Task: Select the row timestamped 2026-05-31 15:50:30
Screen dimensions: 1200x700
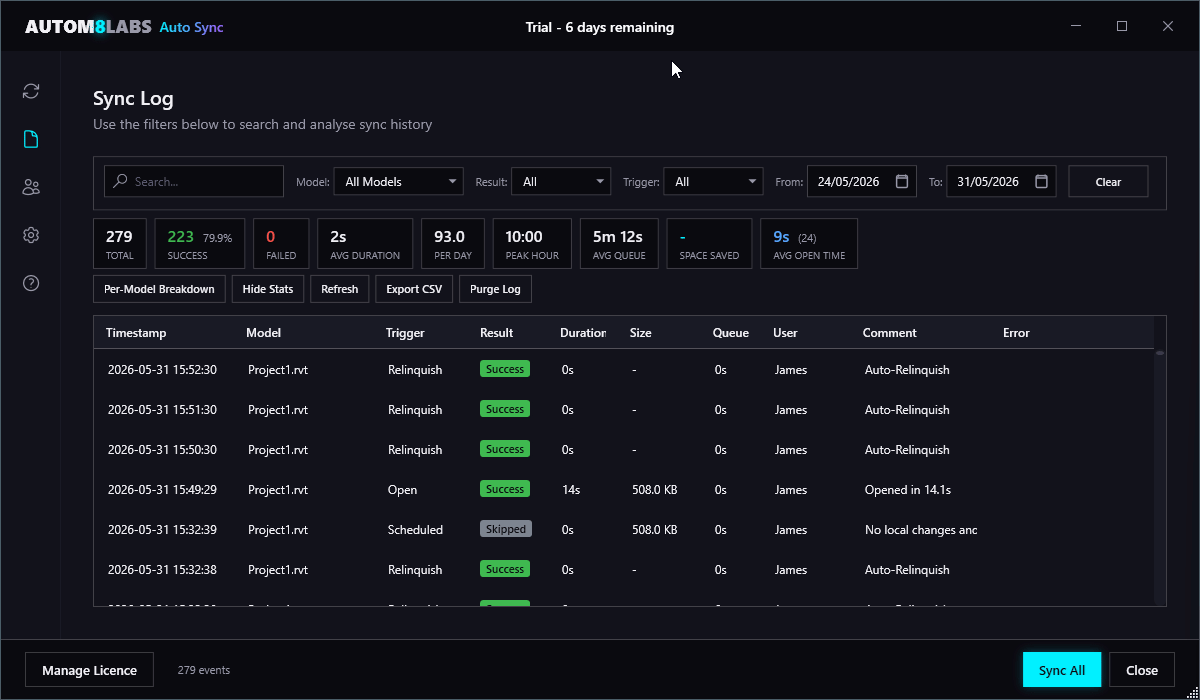Action: (x=624, y=449)
